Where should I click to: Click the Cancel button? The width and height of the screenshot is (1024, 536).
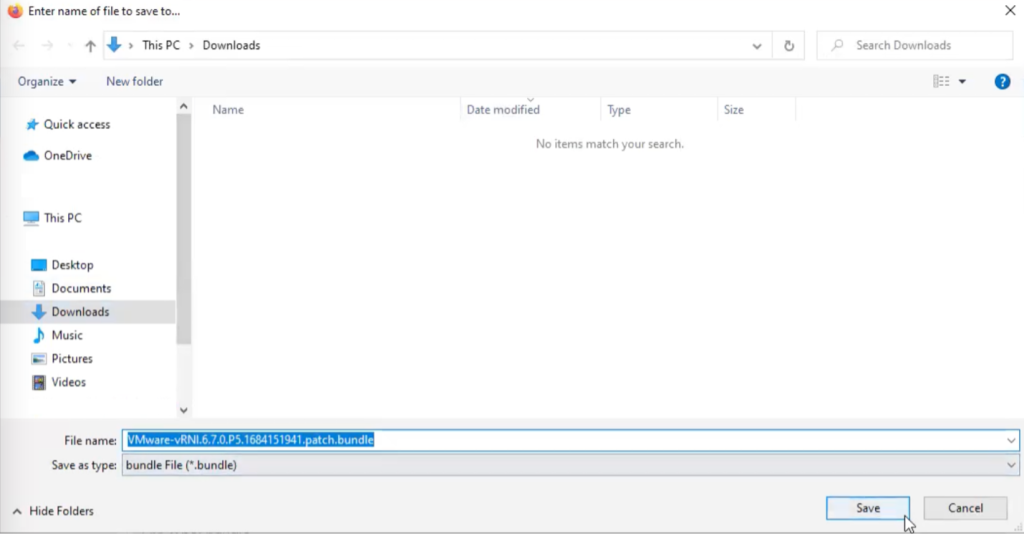click(x=965, y=509)
